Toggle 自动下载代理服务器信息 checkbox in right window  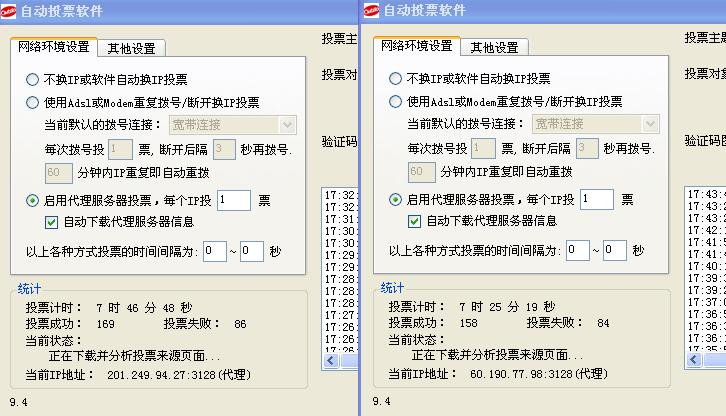tap(414, 221)
